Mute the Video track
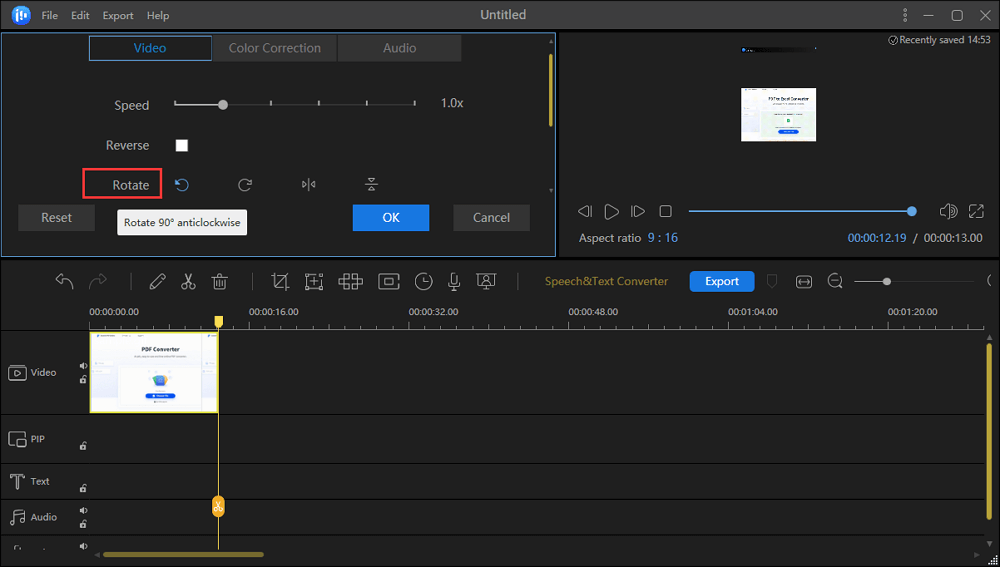 pyautogui.click(x=84, y=366)
